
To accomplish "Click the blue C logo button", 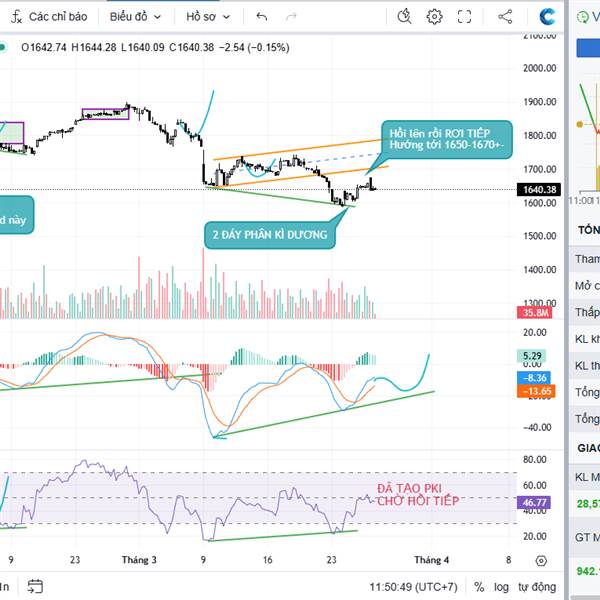I will 547,17.
